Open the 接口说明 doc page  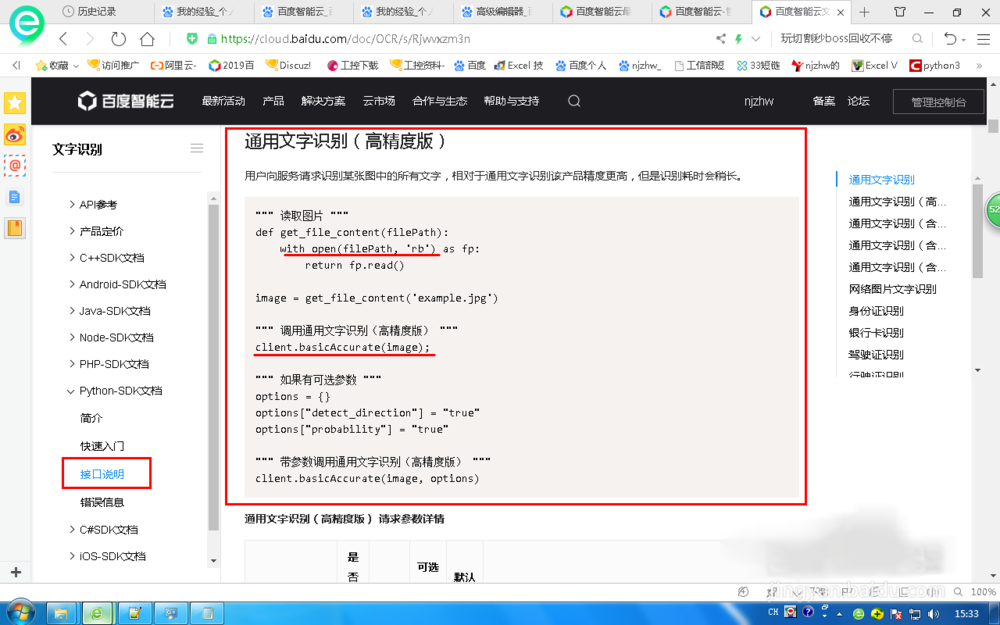pos(102,474)
